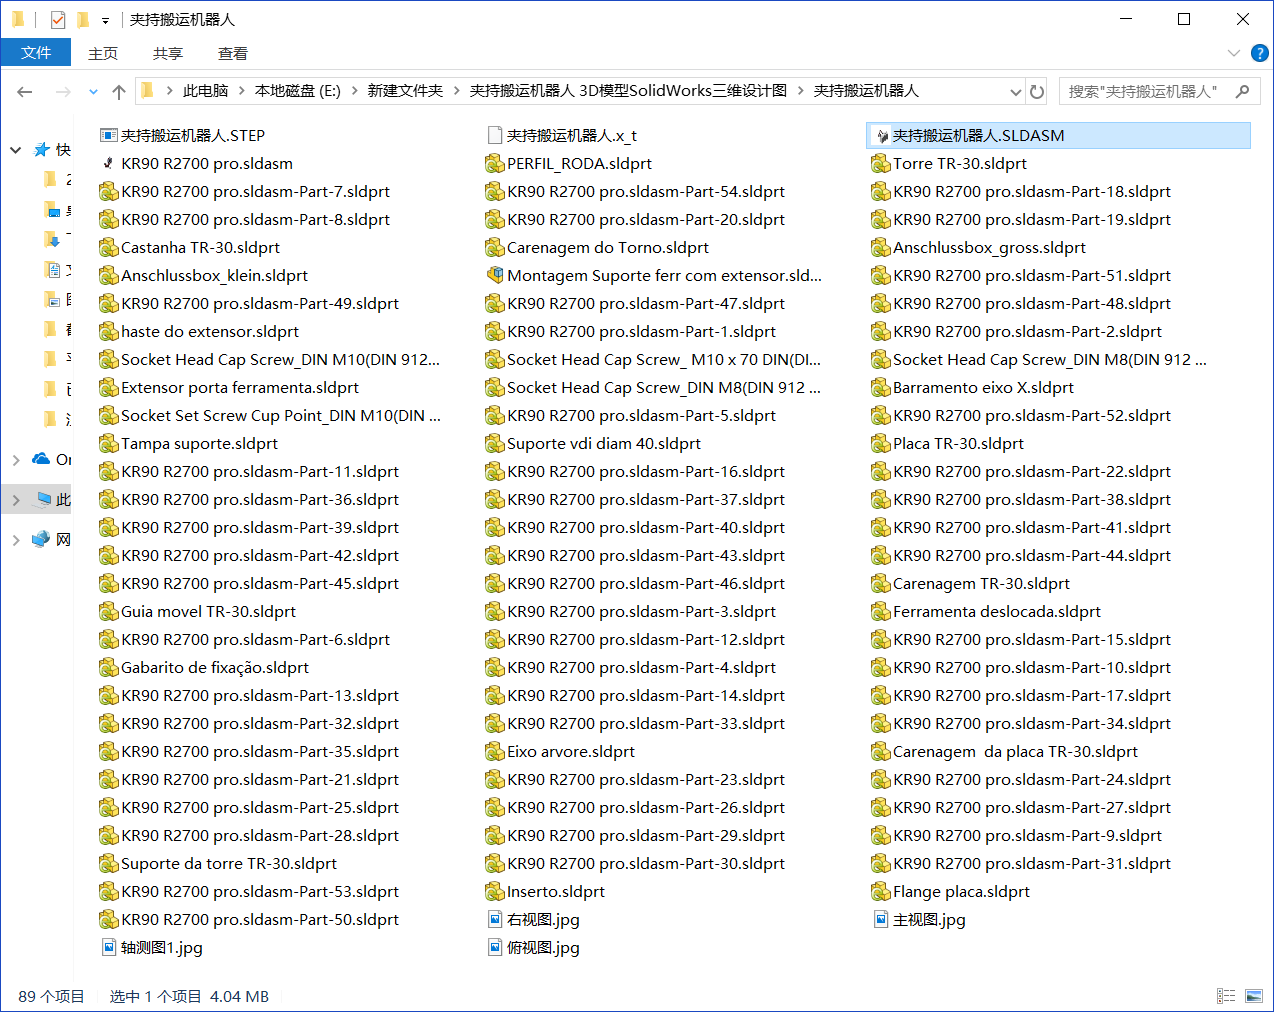Click 本地磁盘 (E:) breadcrumb

pyautogui.click(x=298, y=91)
